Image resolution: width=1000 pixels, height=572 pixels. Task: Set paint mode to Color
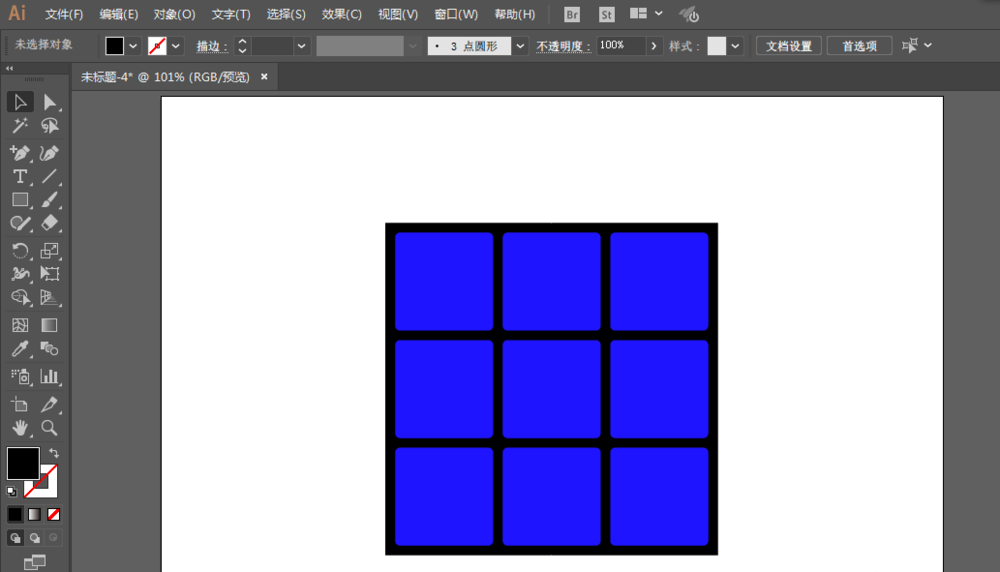(x=15, y=514)
